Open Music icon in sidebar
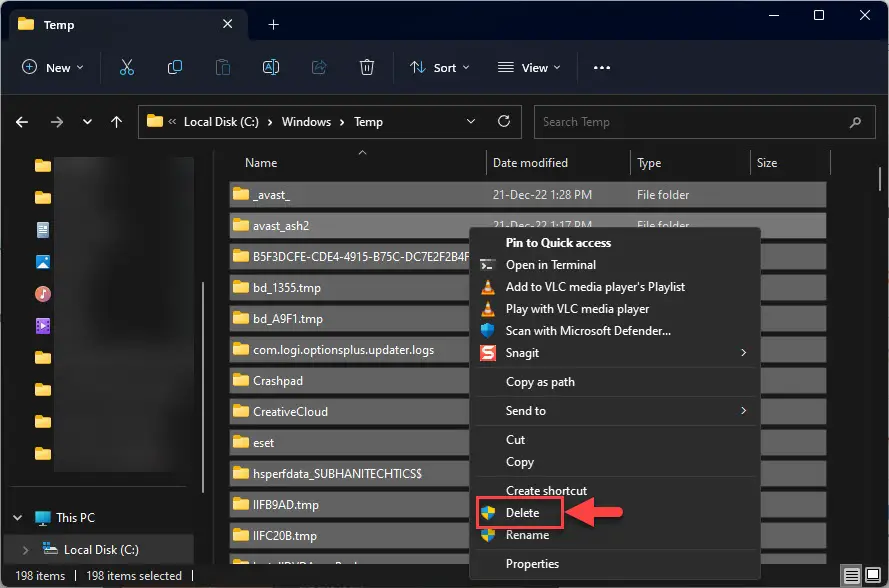This screenshot has width=889, height=588. [x=43, y=294]
